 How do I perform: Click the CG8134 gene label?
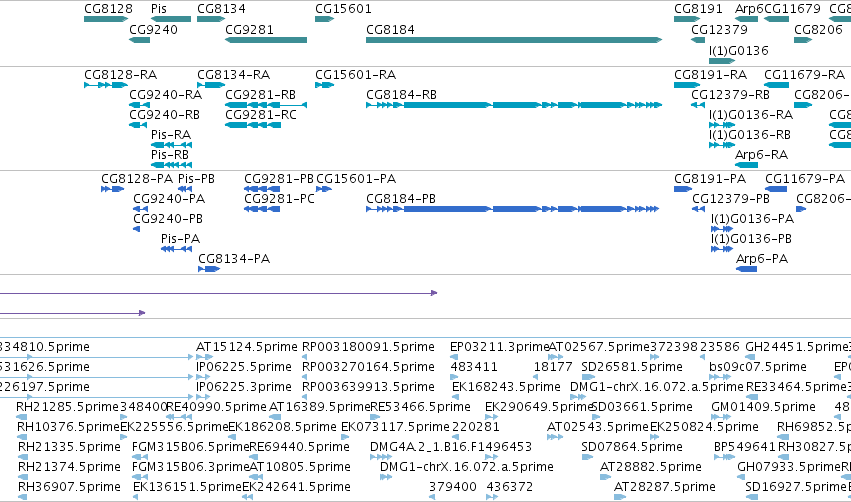click(x=221, y=9)
